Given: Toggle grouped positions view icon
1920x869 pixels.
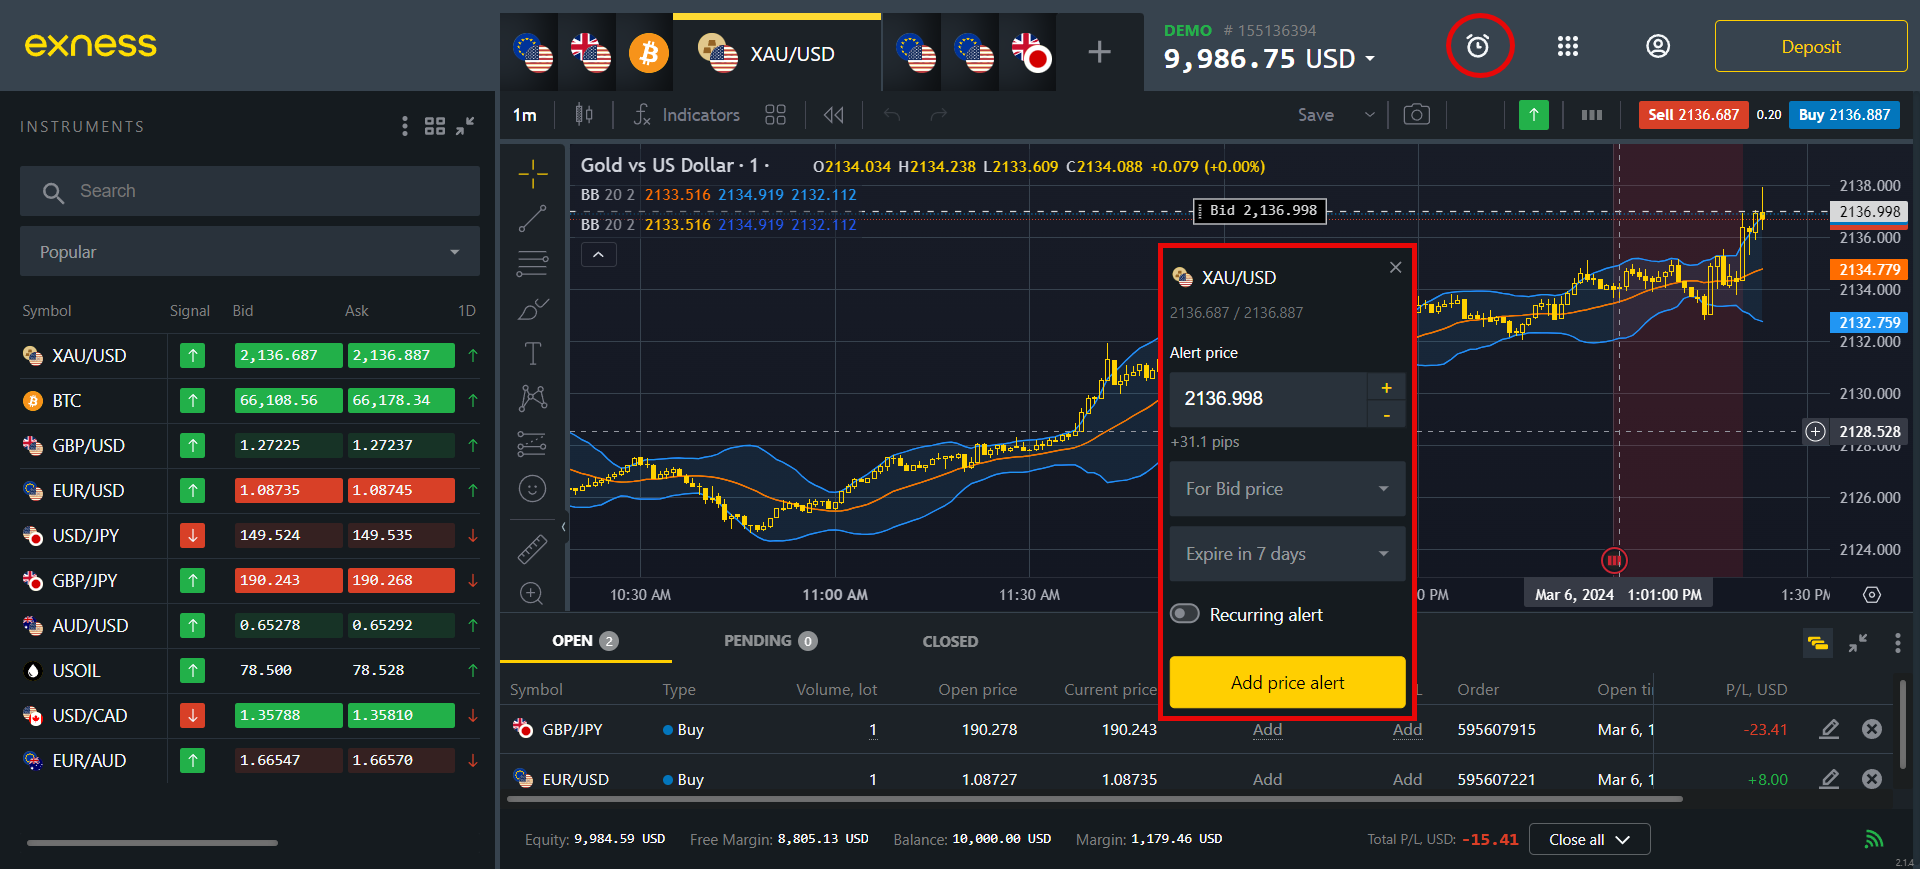Looking at the screenshot, I should pos(1818,643).
